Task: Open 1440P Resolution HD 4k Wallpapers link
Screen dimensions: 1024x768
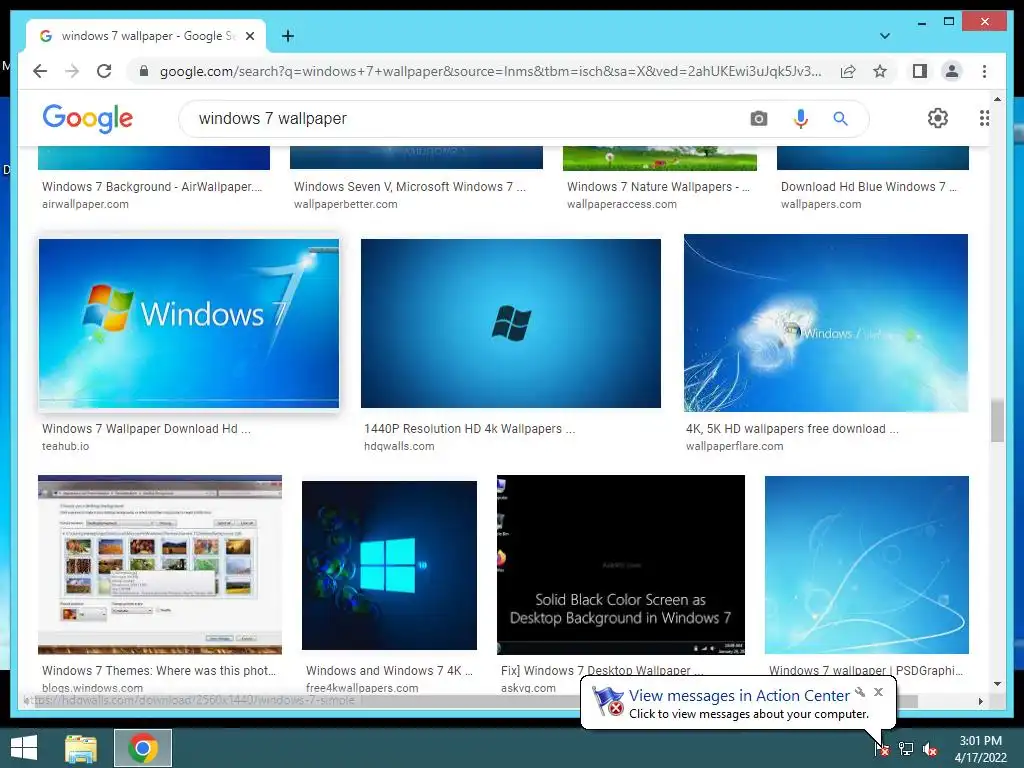Action: click(470, 429)
